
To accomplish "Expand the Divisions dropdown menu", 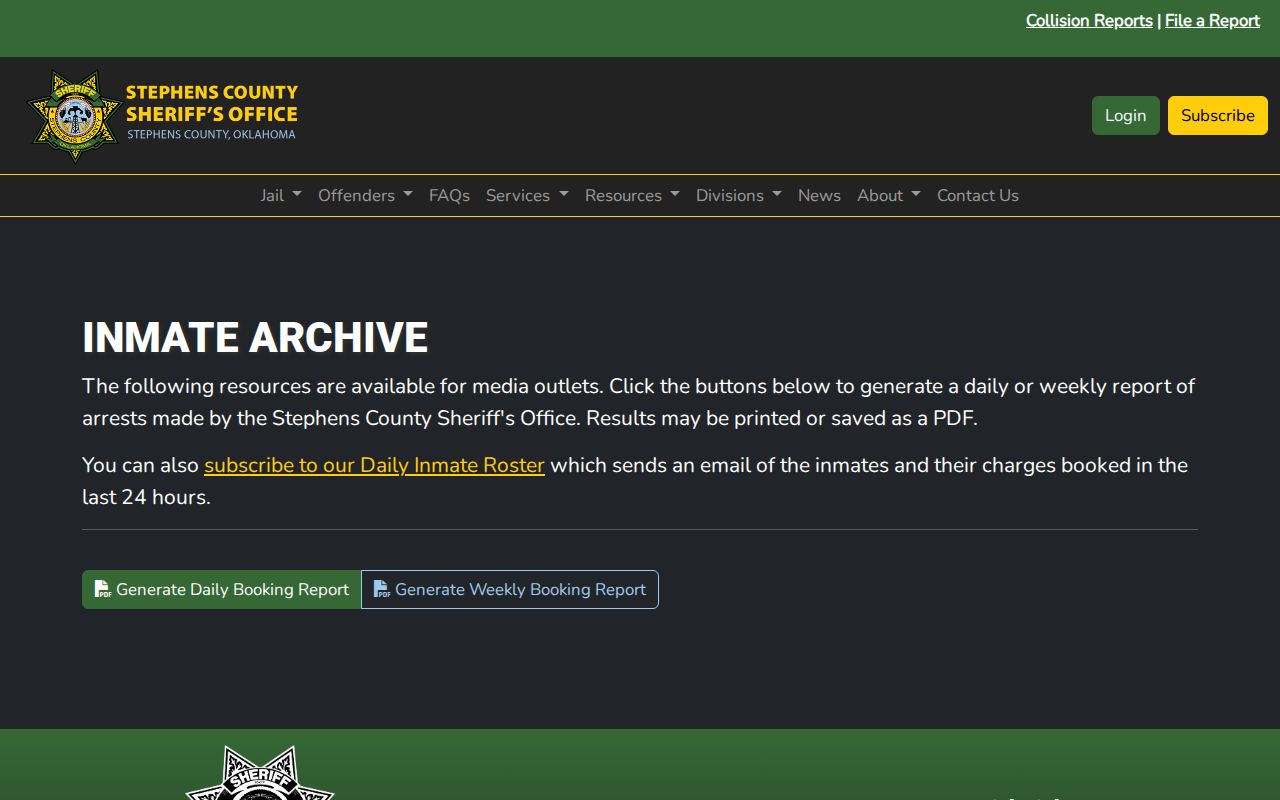I will (x=739, y=195).
